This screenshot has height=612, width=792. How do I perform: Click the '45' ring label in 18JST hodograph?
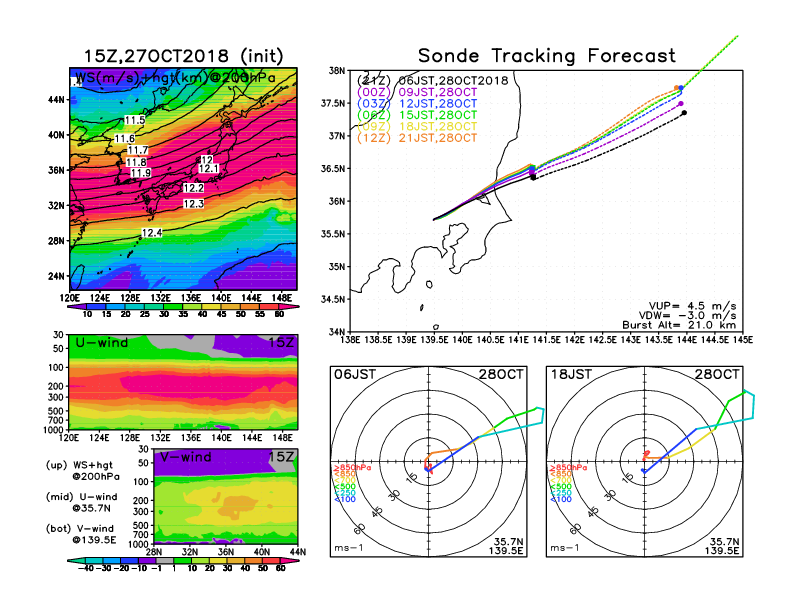click(592, 511)
